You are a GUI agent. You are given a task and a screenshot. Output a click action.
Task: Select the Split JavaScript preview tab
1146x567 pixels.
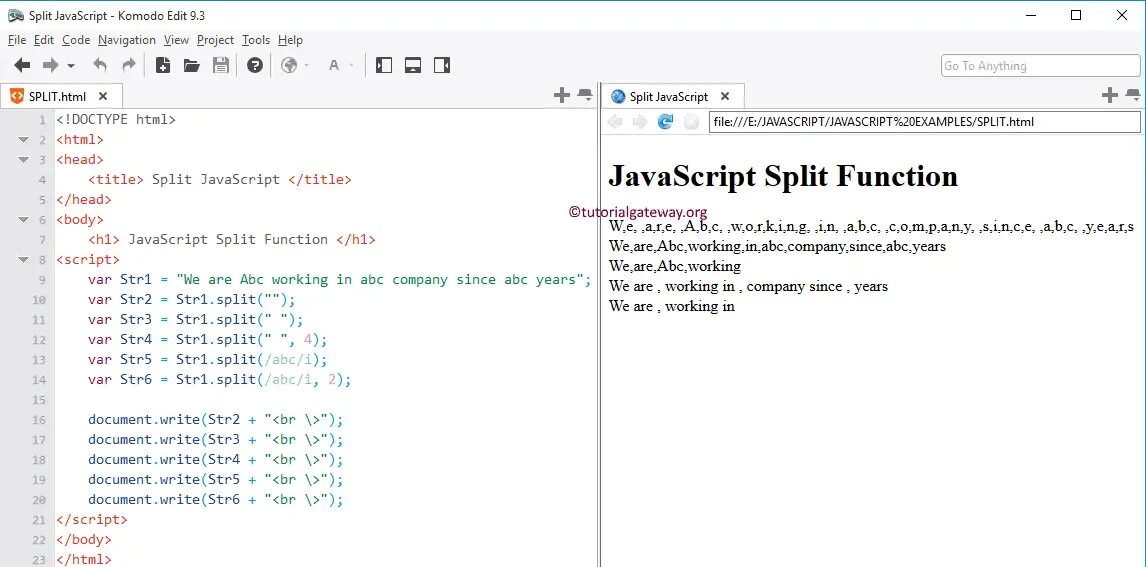(669, 96)
